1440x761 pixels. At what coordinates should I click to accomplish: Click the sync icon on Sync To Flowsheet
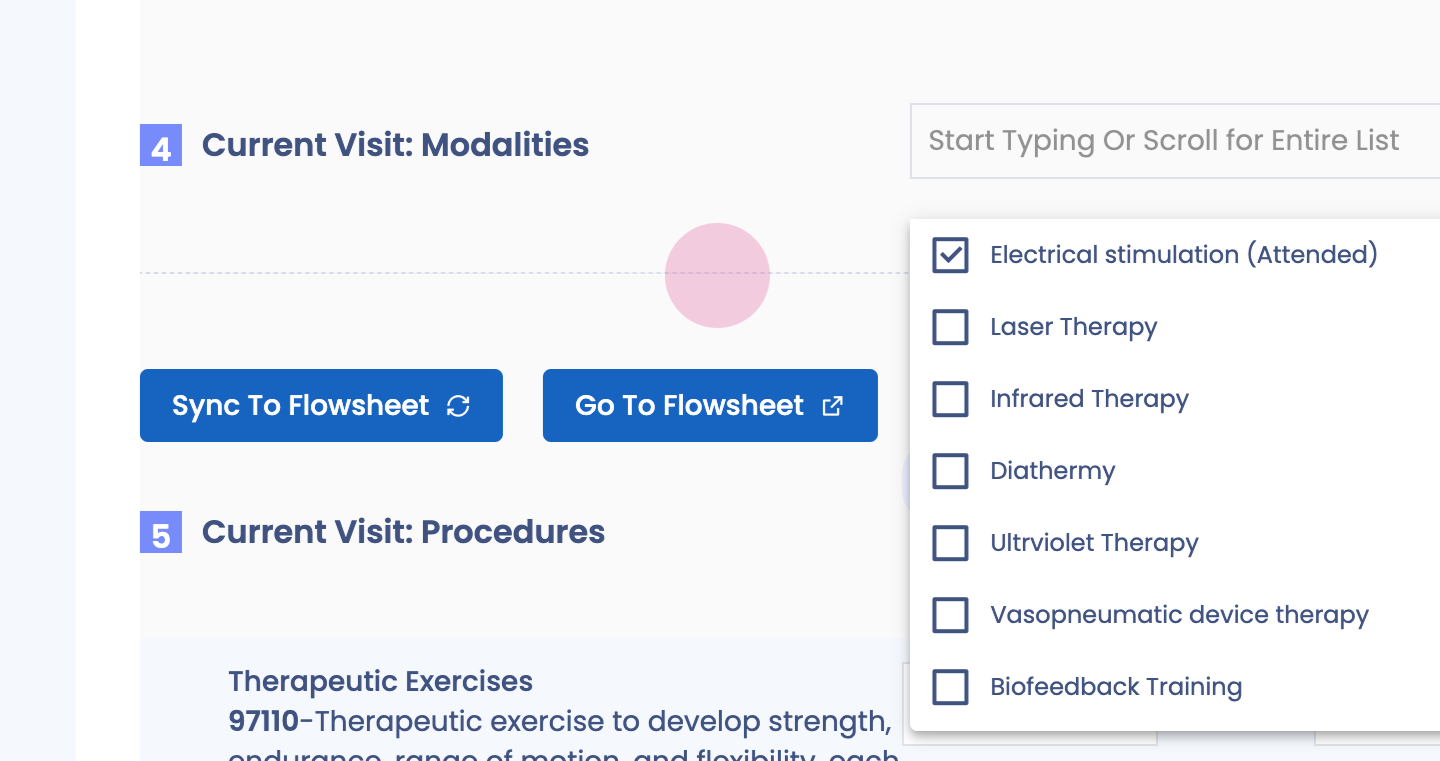458,406
